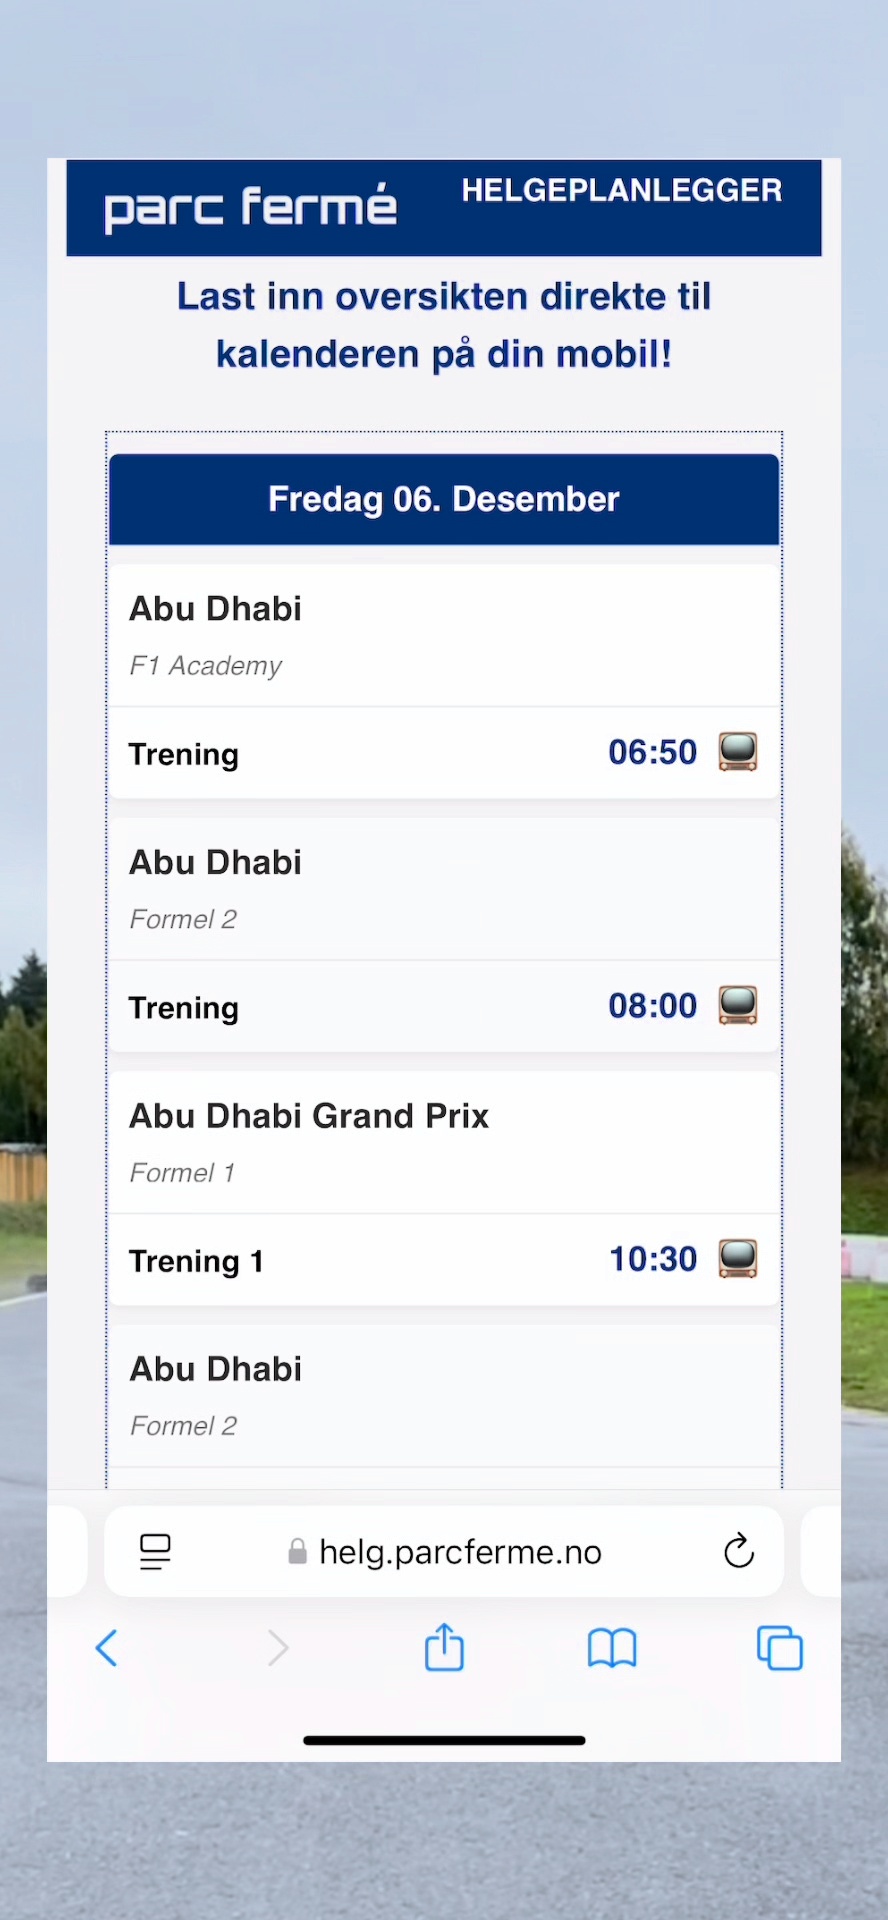Open Safari bookmarks
Screen dimensions: 888x1920
tap(612, 1648)
